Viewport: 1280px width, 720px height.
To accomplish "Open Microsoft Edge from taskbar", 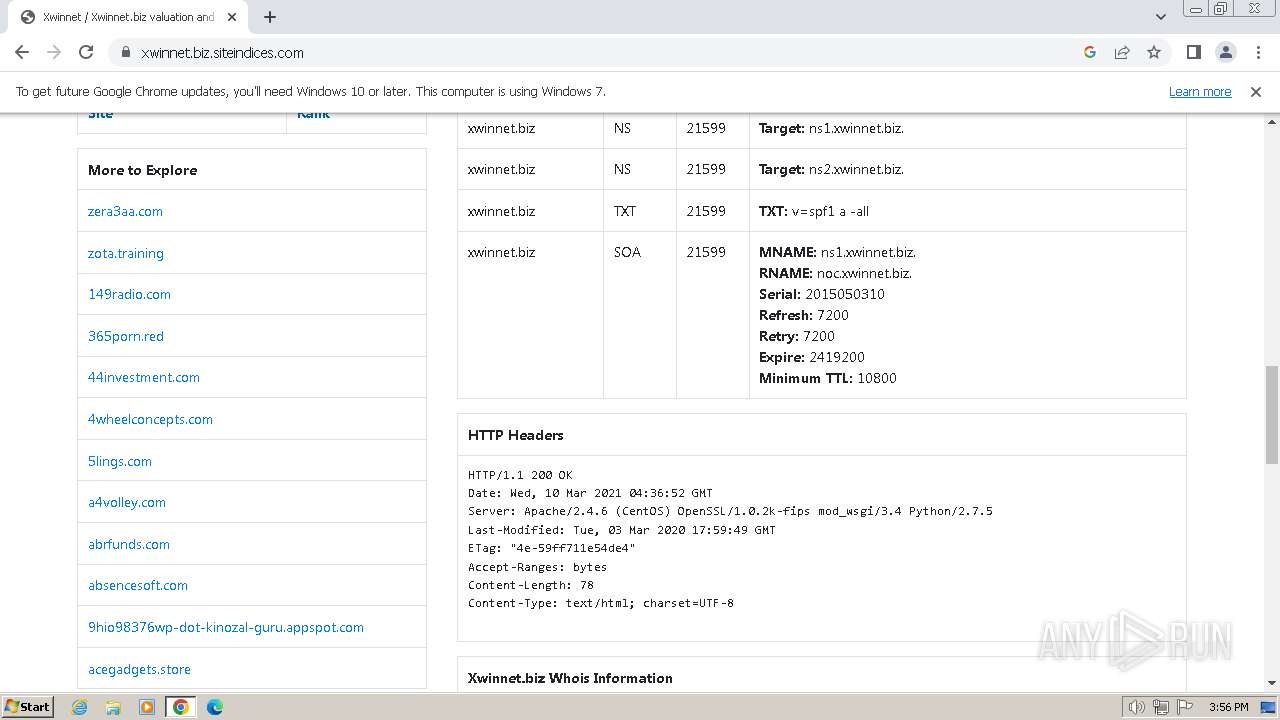I will click(x=215, y=707).
